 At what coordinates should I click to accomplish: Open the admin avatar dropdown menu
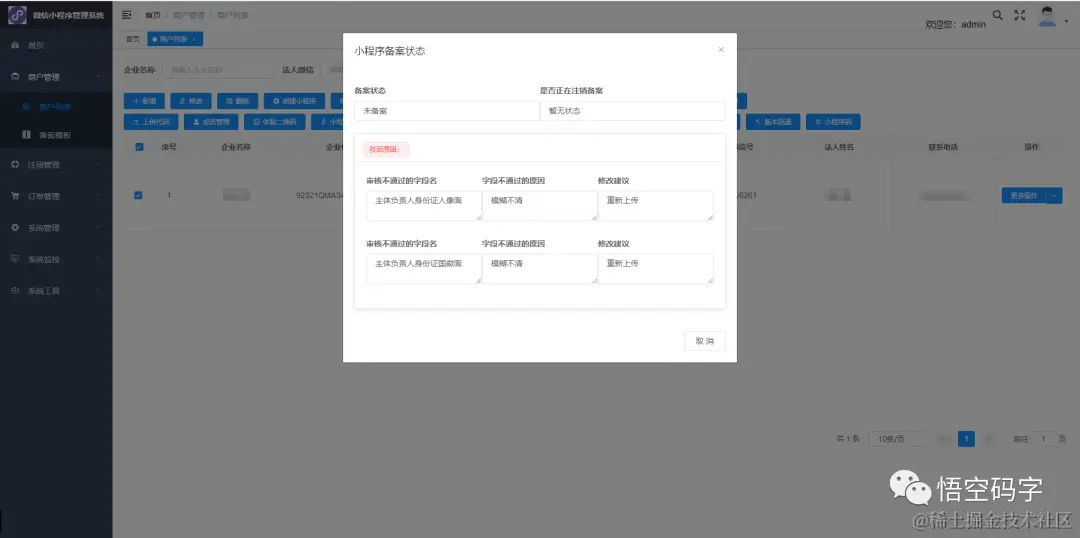pos(1048,17)
